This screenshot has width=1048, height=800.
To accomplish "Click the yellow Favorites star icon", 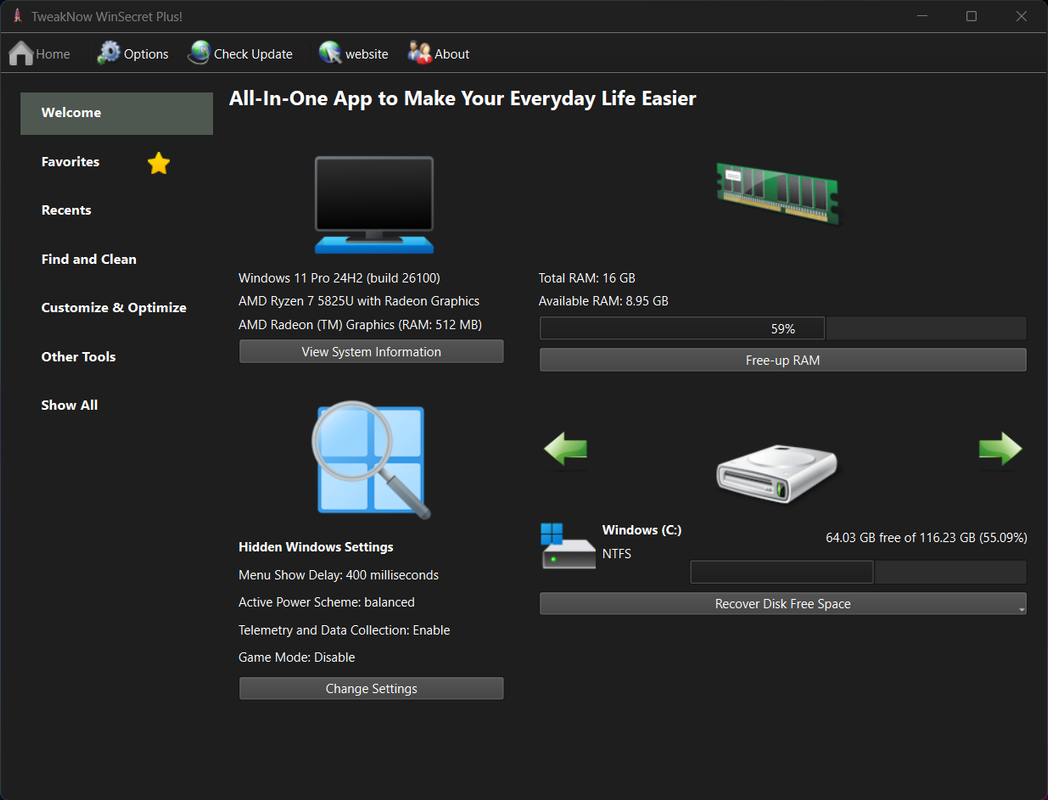I will coord(158,162).
